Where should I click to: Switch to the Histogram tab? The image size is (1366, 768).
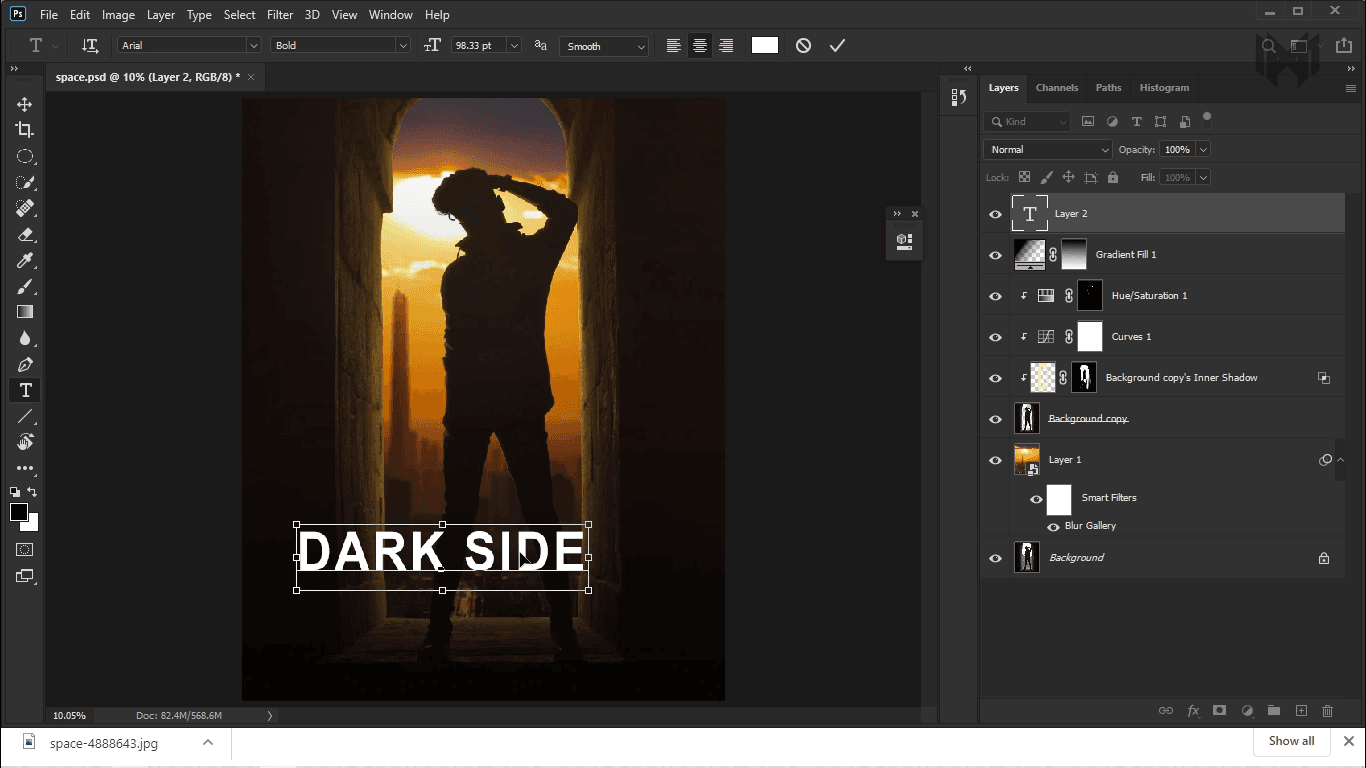(x=1164, y=88)
